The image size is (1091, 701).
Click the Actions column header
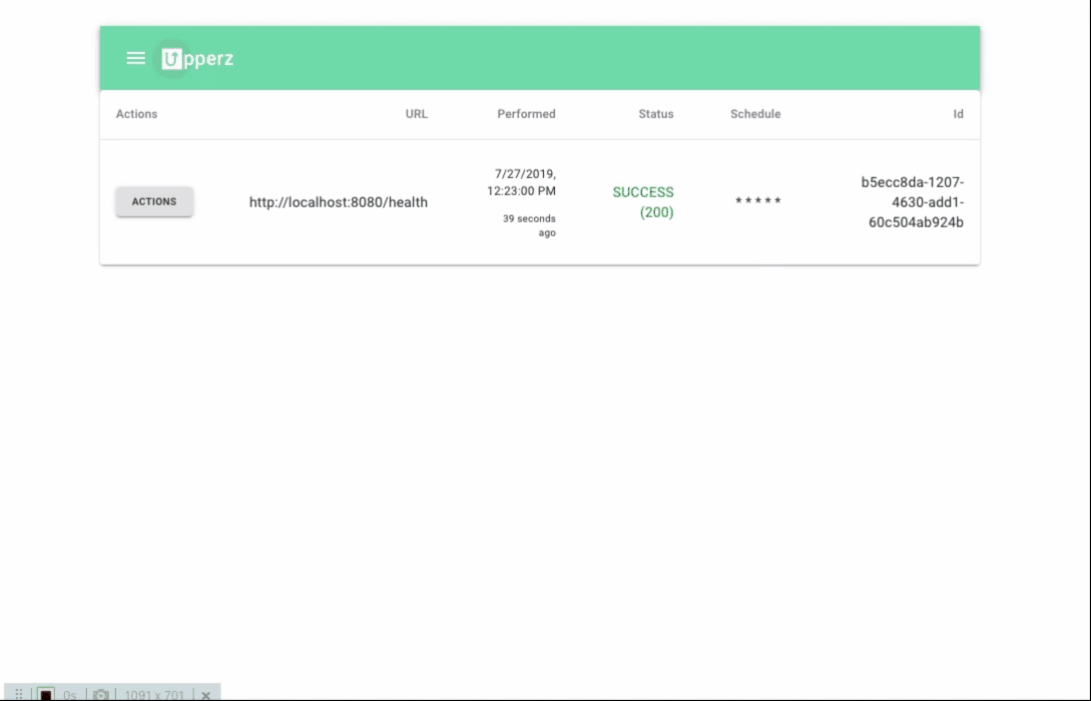tap(136, 114)
